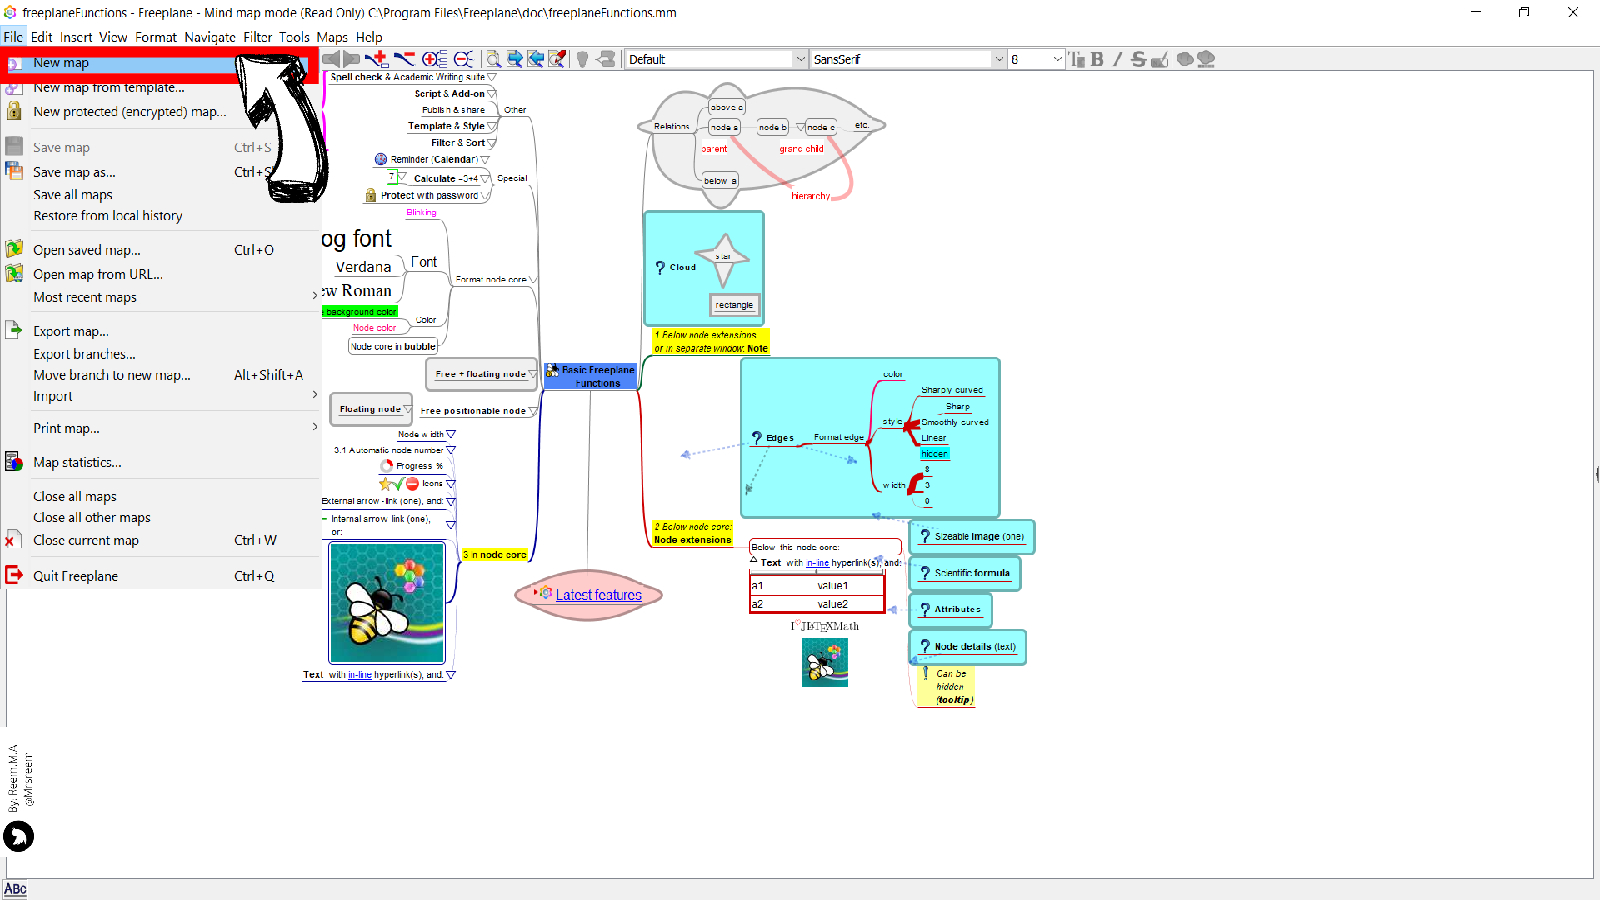
Task: Click the bee icon on root node
Action: [552, 370]
